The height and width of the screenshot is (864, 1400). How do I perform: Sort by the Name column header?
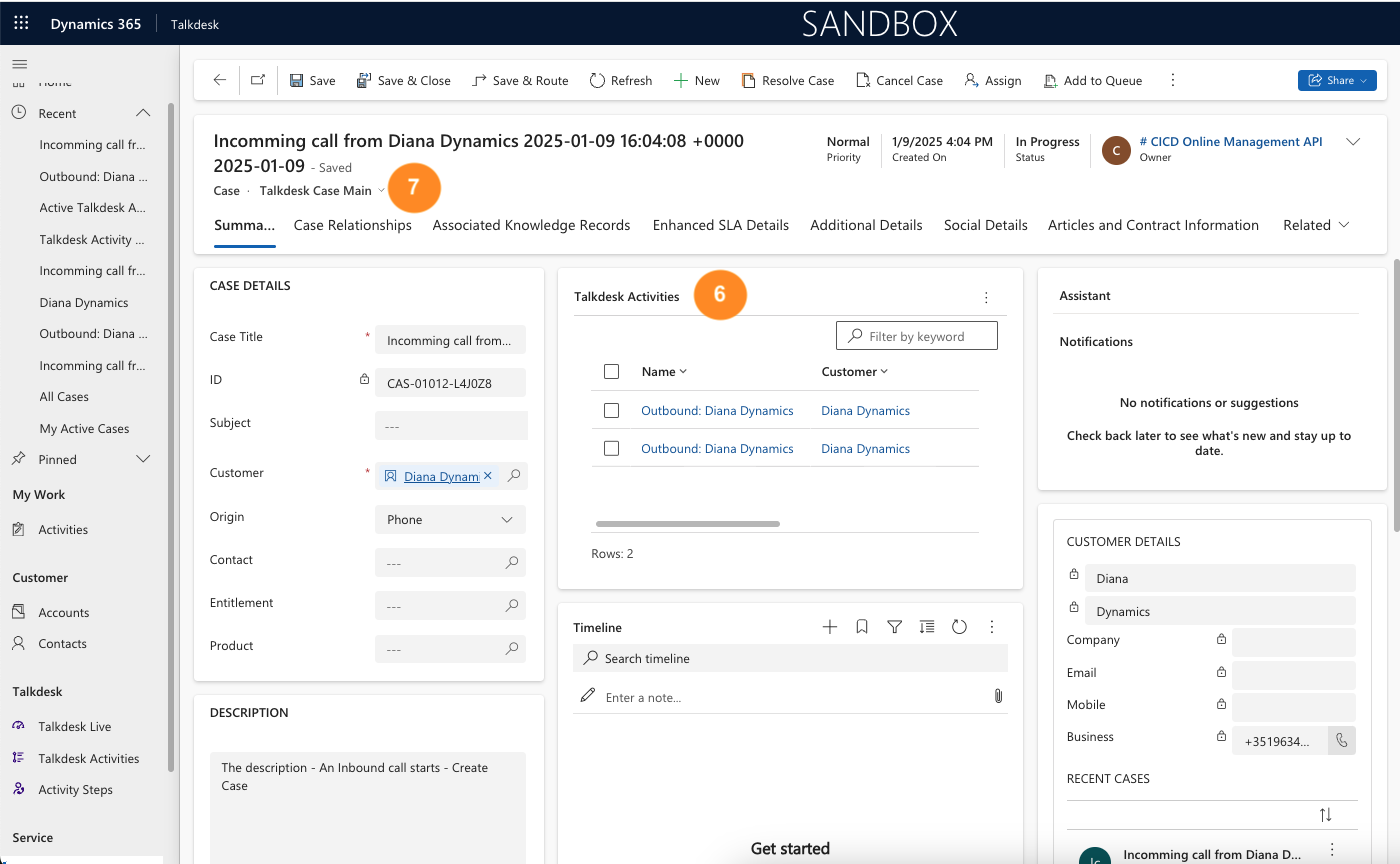click(x=664, y=371)
